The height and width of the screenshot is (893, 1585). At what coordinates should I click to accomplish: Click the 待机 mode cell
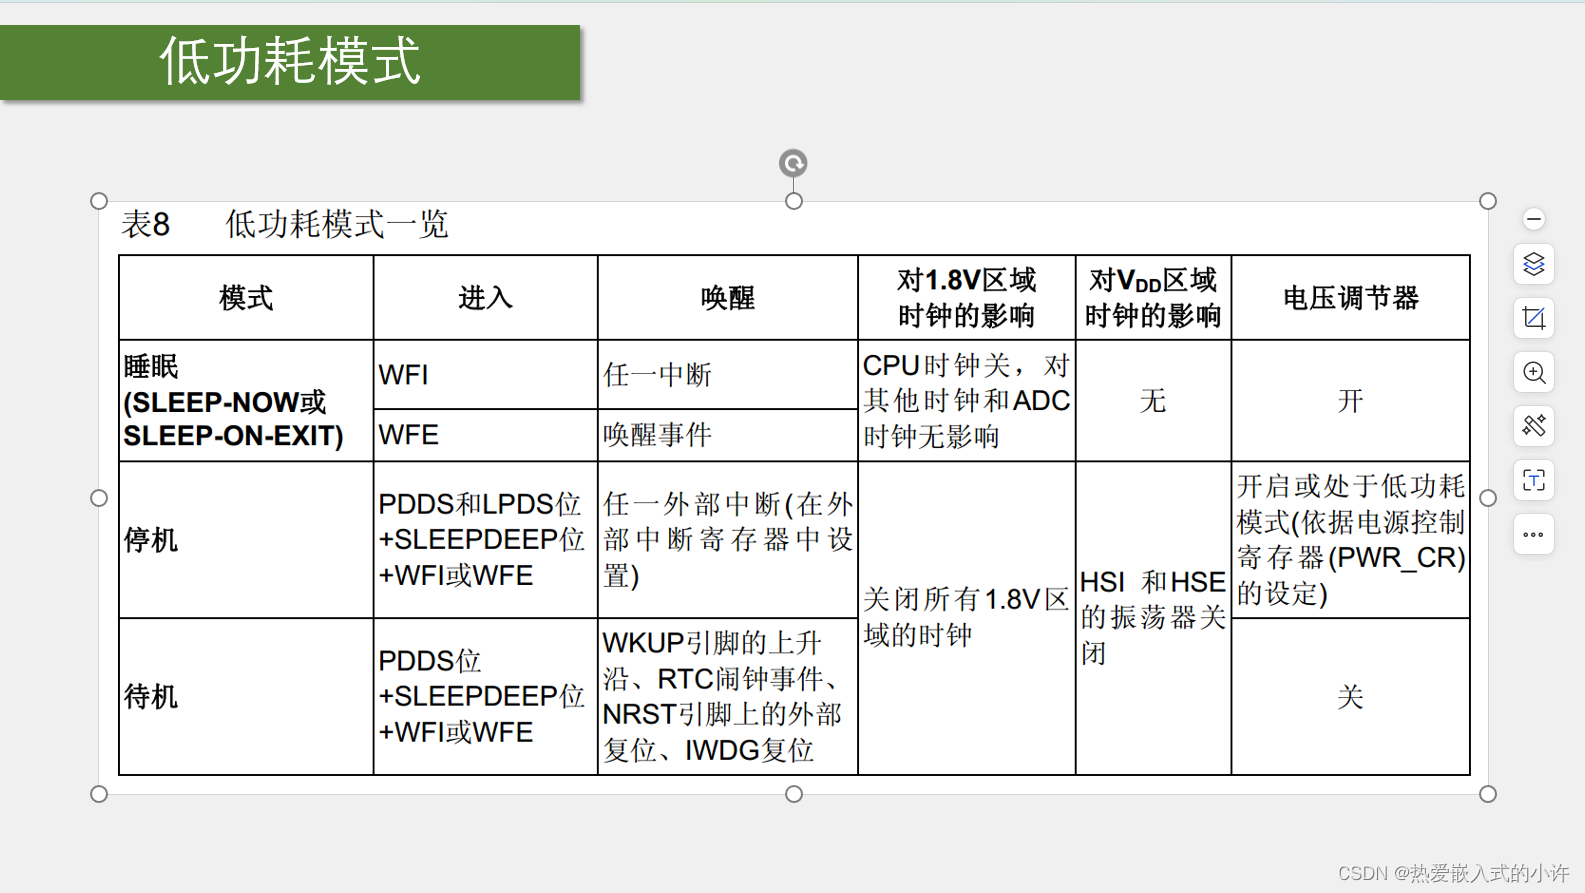(246, 697)
